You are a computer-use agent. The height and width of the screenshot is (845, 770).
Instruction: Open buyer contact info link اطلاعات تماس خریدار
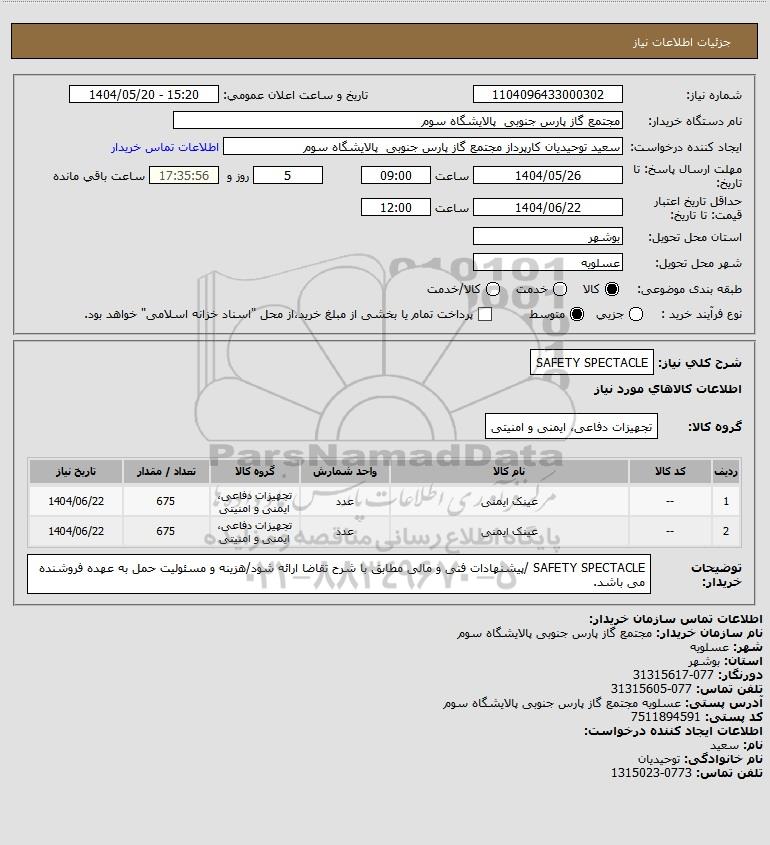(165, 147)
